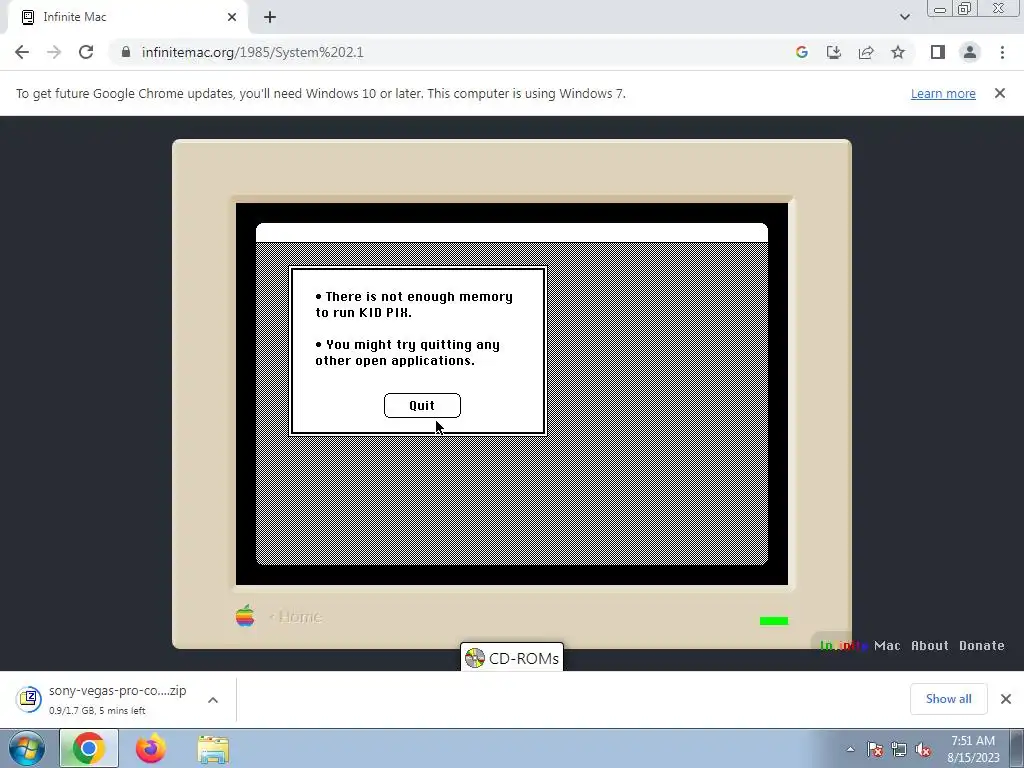Open the Donate link
The height and width of the screenshot is (768, 1024).
(982, 645)
